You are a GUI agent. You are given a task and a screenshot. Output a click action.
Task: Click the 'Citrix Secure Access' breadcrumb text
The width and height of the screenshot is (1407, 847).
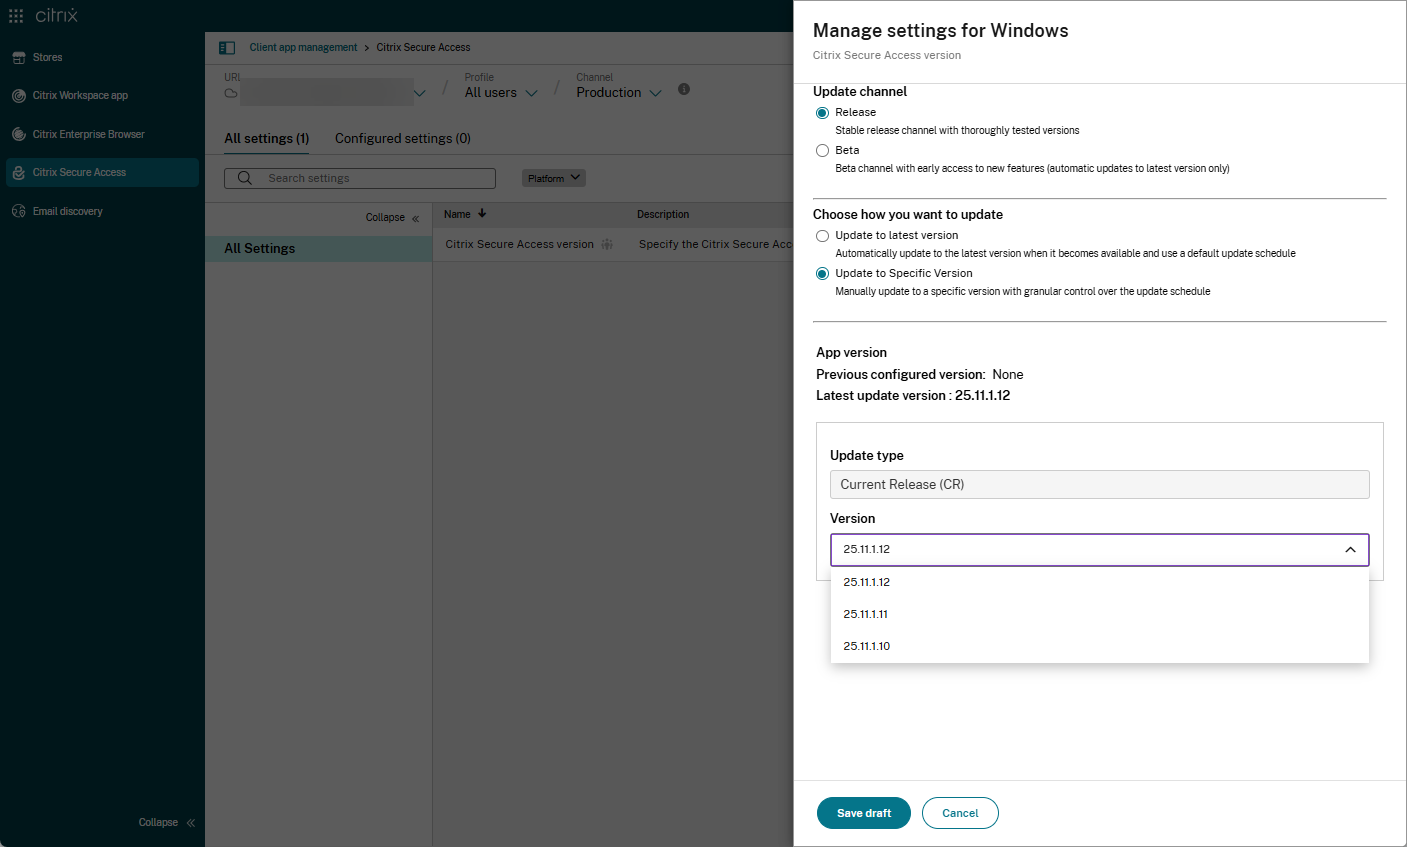pos(423,47)
